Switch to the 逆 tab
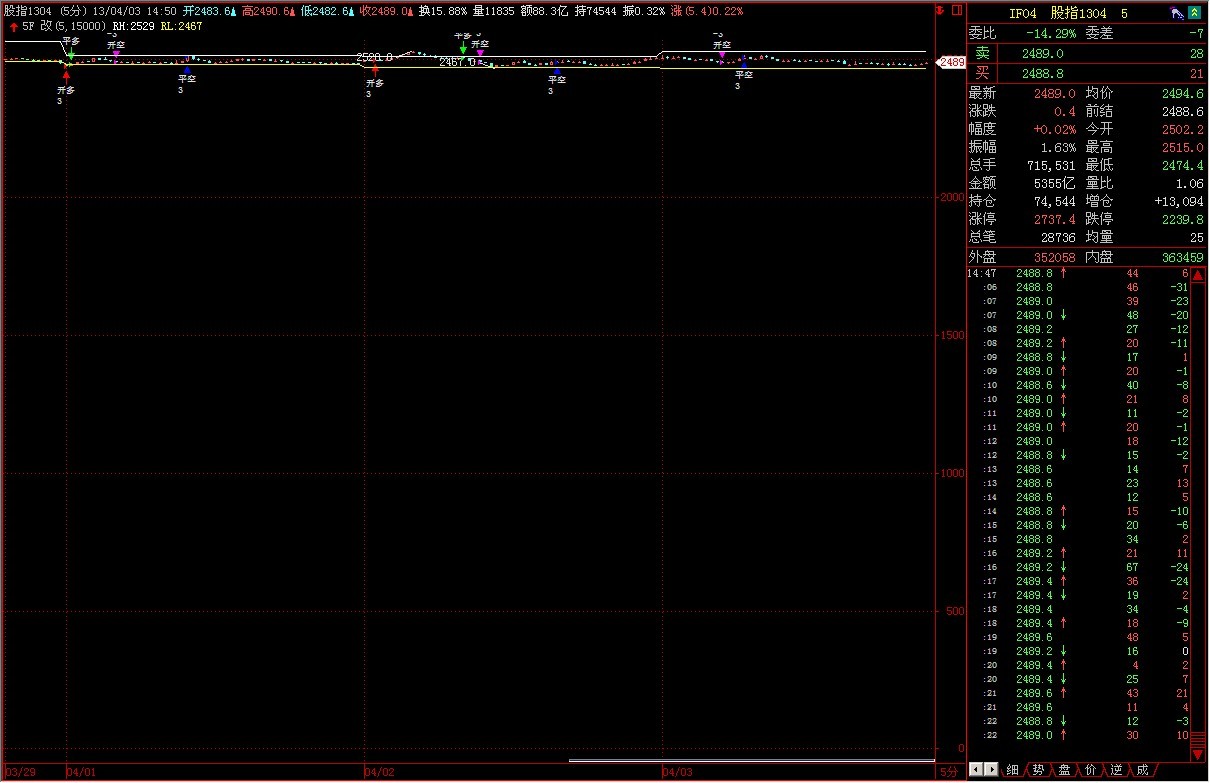This screenshot has height=783, width=1210. coord(1117,770)
